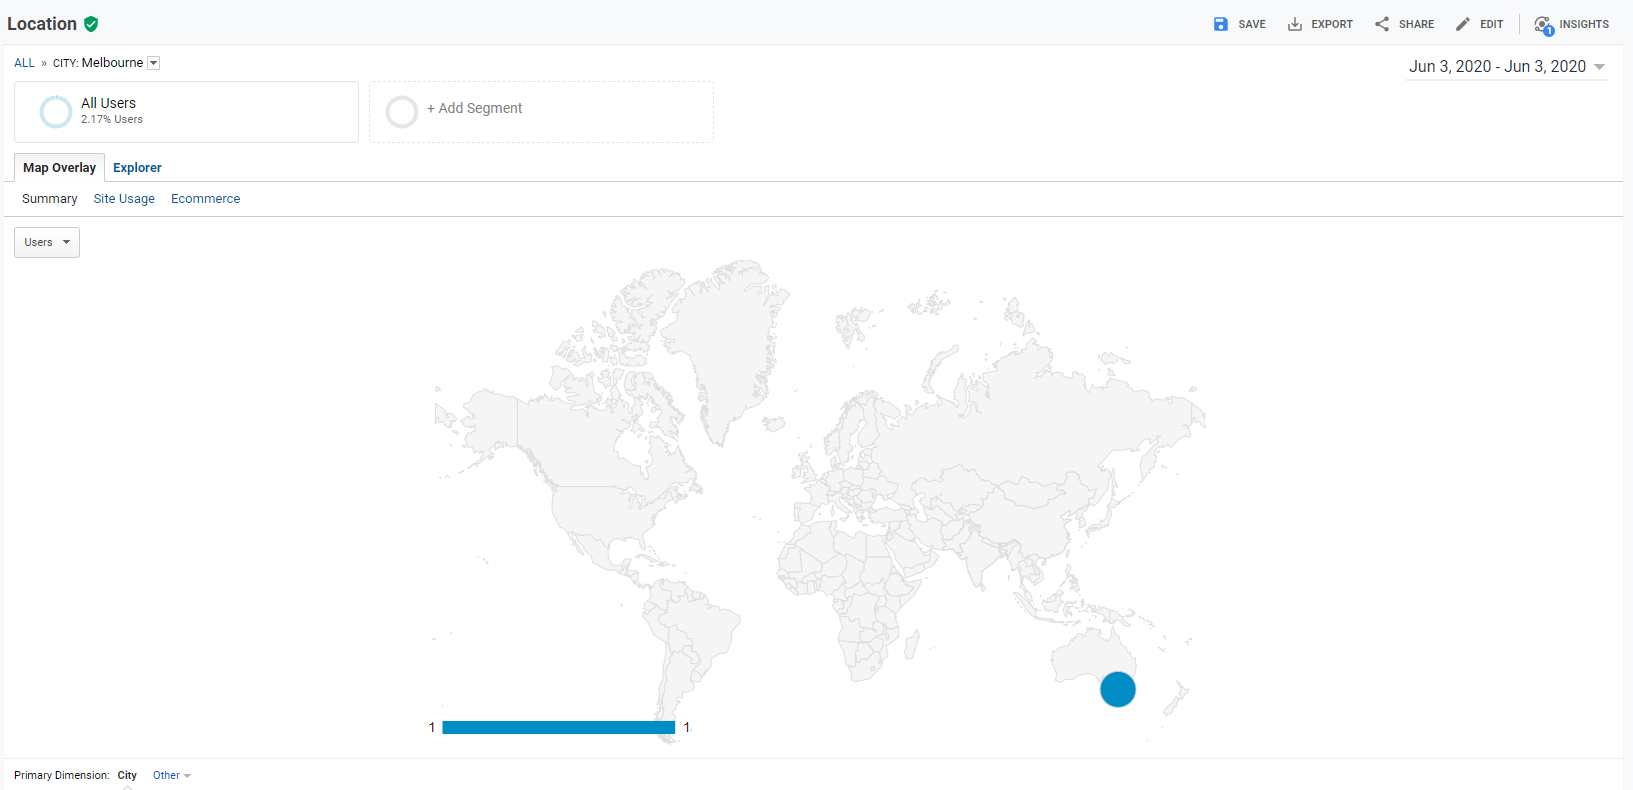The width and height of the screenshot is (1633, 790).
Task: Select the Map Overlay tab
Action: pyautogui.click(x=60, y=168)
